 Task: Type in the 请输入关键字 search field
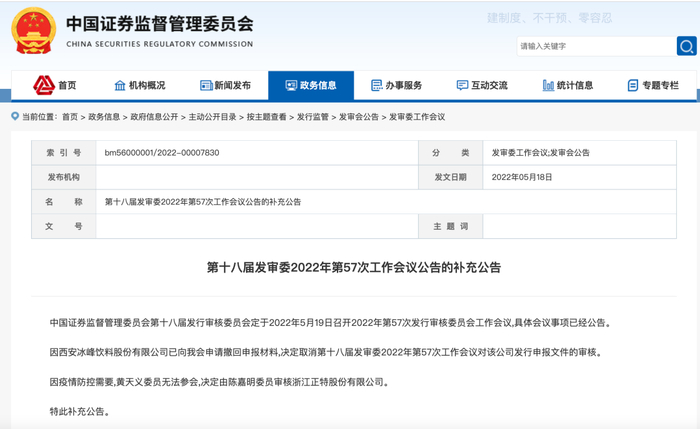pos(594,46)
